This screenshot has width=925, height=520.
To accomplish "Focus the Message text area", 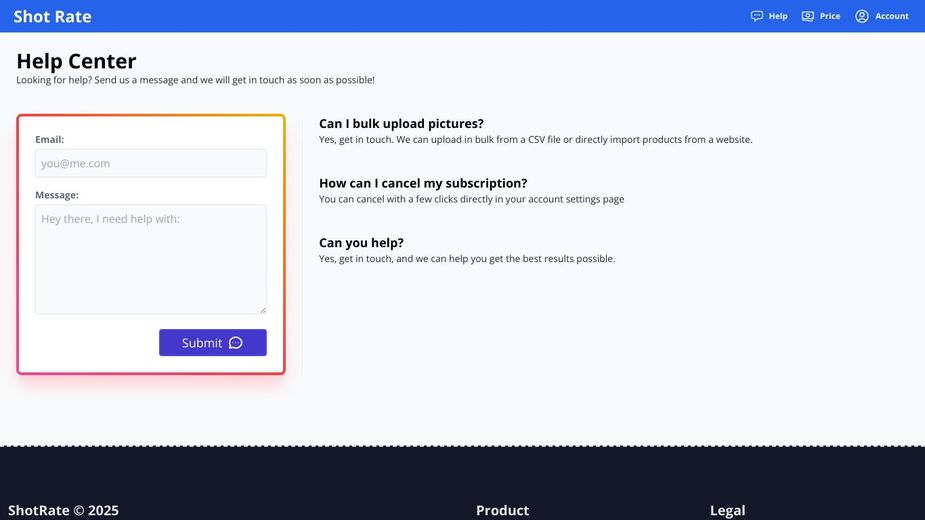I will pyautogui.click(x=151, y=259).
